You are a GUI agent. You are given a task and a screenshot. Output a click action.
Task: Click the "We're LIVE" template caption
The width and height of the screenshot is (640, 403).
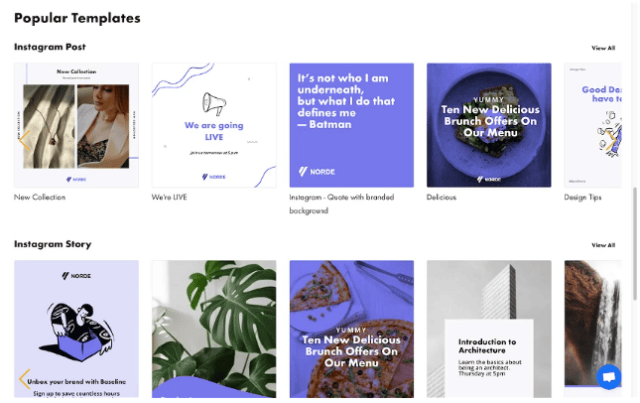pyautogui.click(x=170, y=197)
